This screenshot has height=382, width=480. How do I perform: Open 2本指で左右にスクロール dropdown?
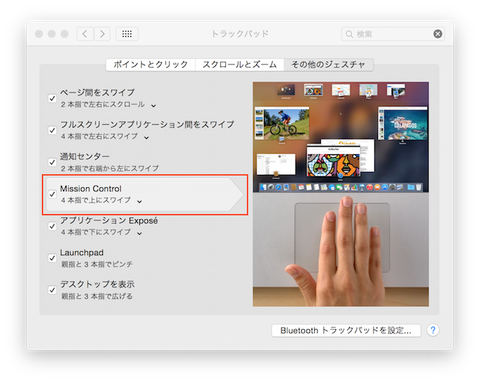click(108, 105)
